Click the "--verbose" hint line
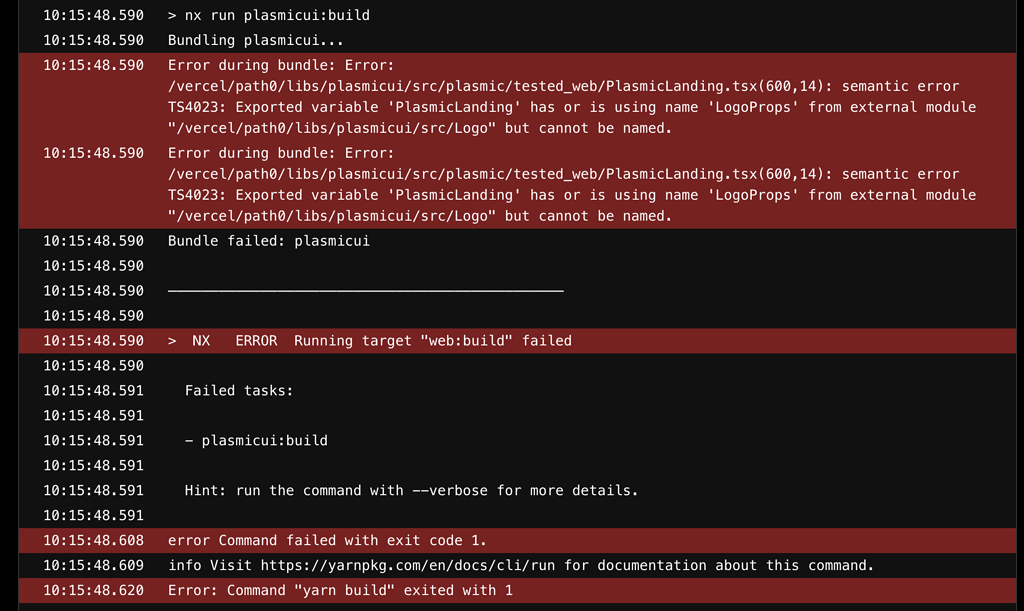The height and width of the screenshot is (611, 1024). click(411, 491)
